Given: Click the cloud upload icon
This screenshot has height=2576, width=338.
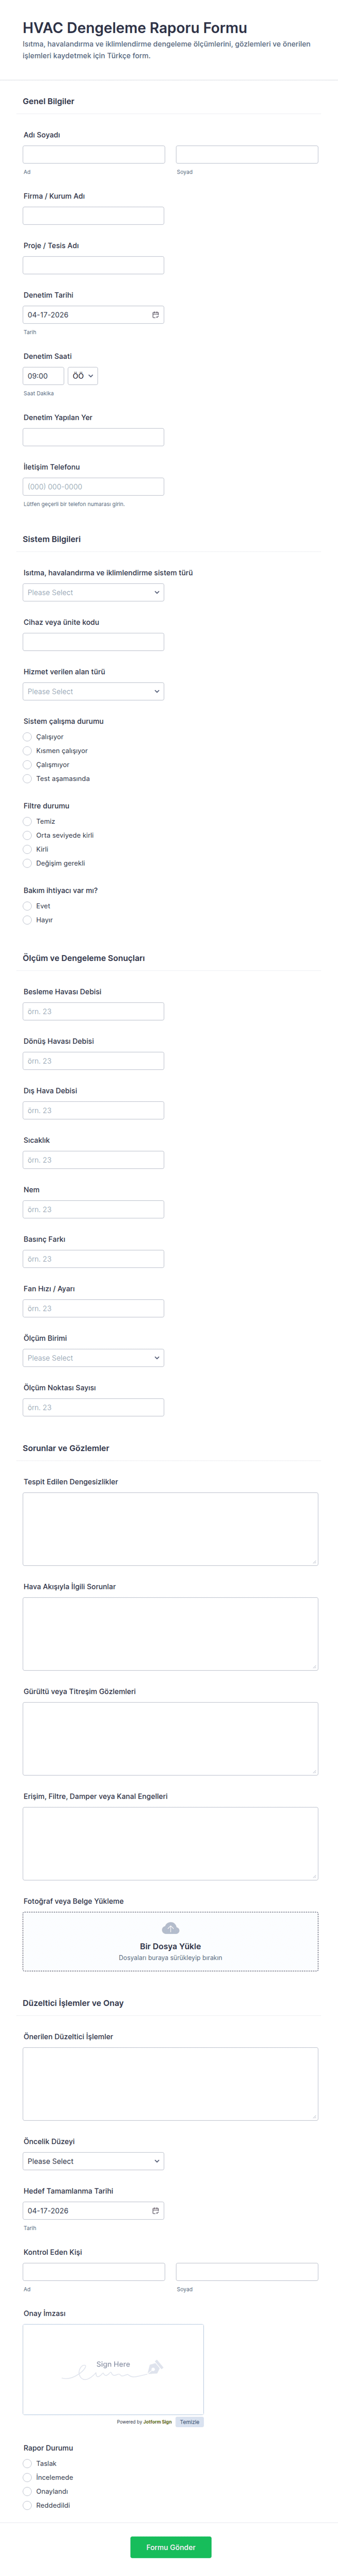Looking at the screenshot, I should click(x=170, y=1928).
